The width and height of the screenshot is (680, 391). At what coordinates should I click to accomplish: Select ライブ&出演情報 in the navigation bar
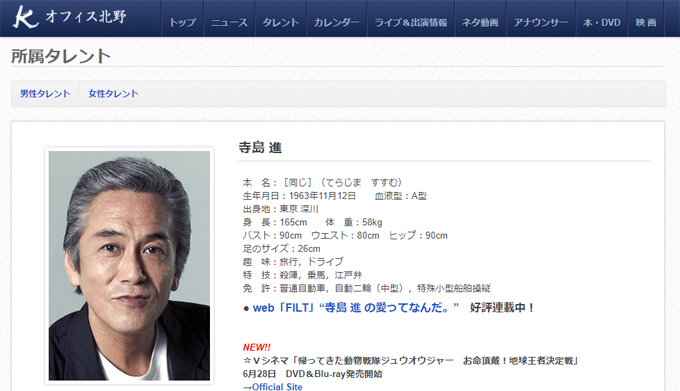411,23
